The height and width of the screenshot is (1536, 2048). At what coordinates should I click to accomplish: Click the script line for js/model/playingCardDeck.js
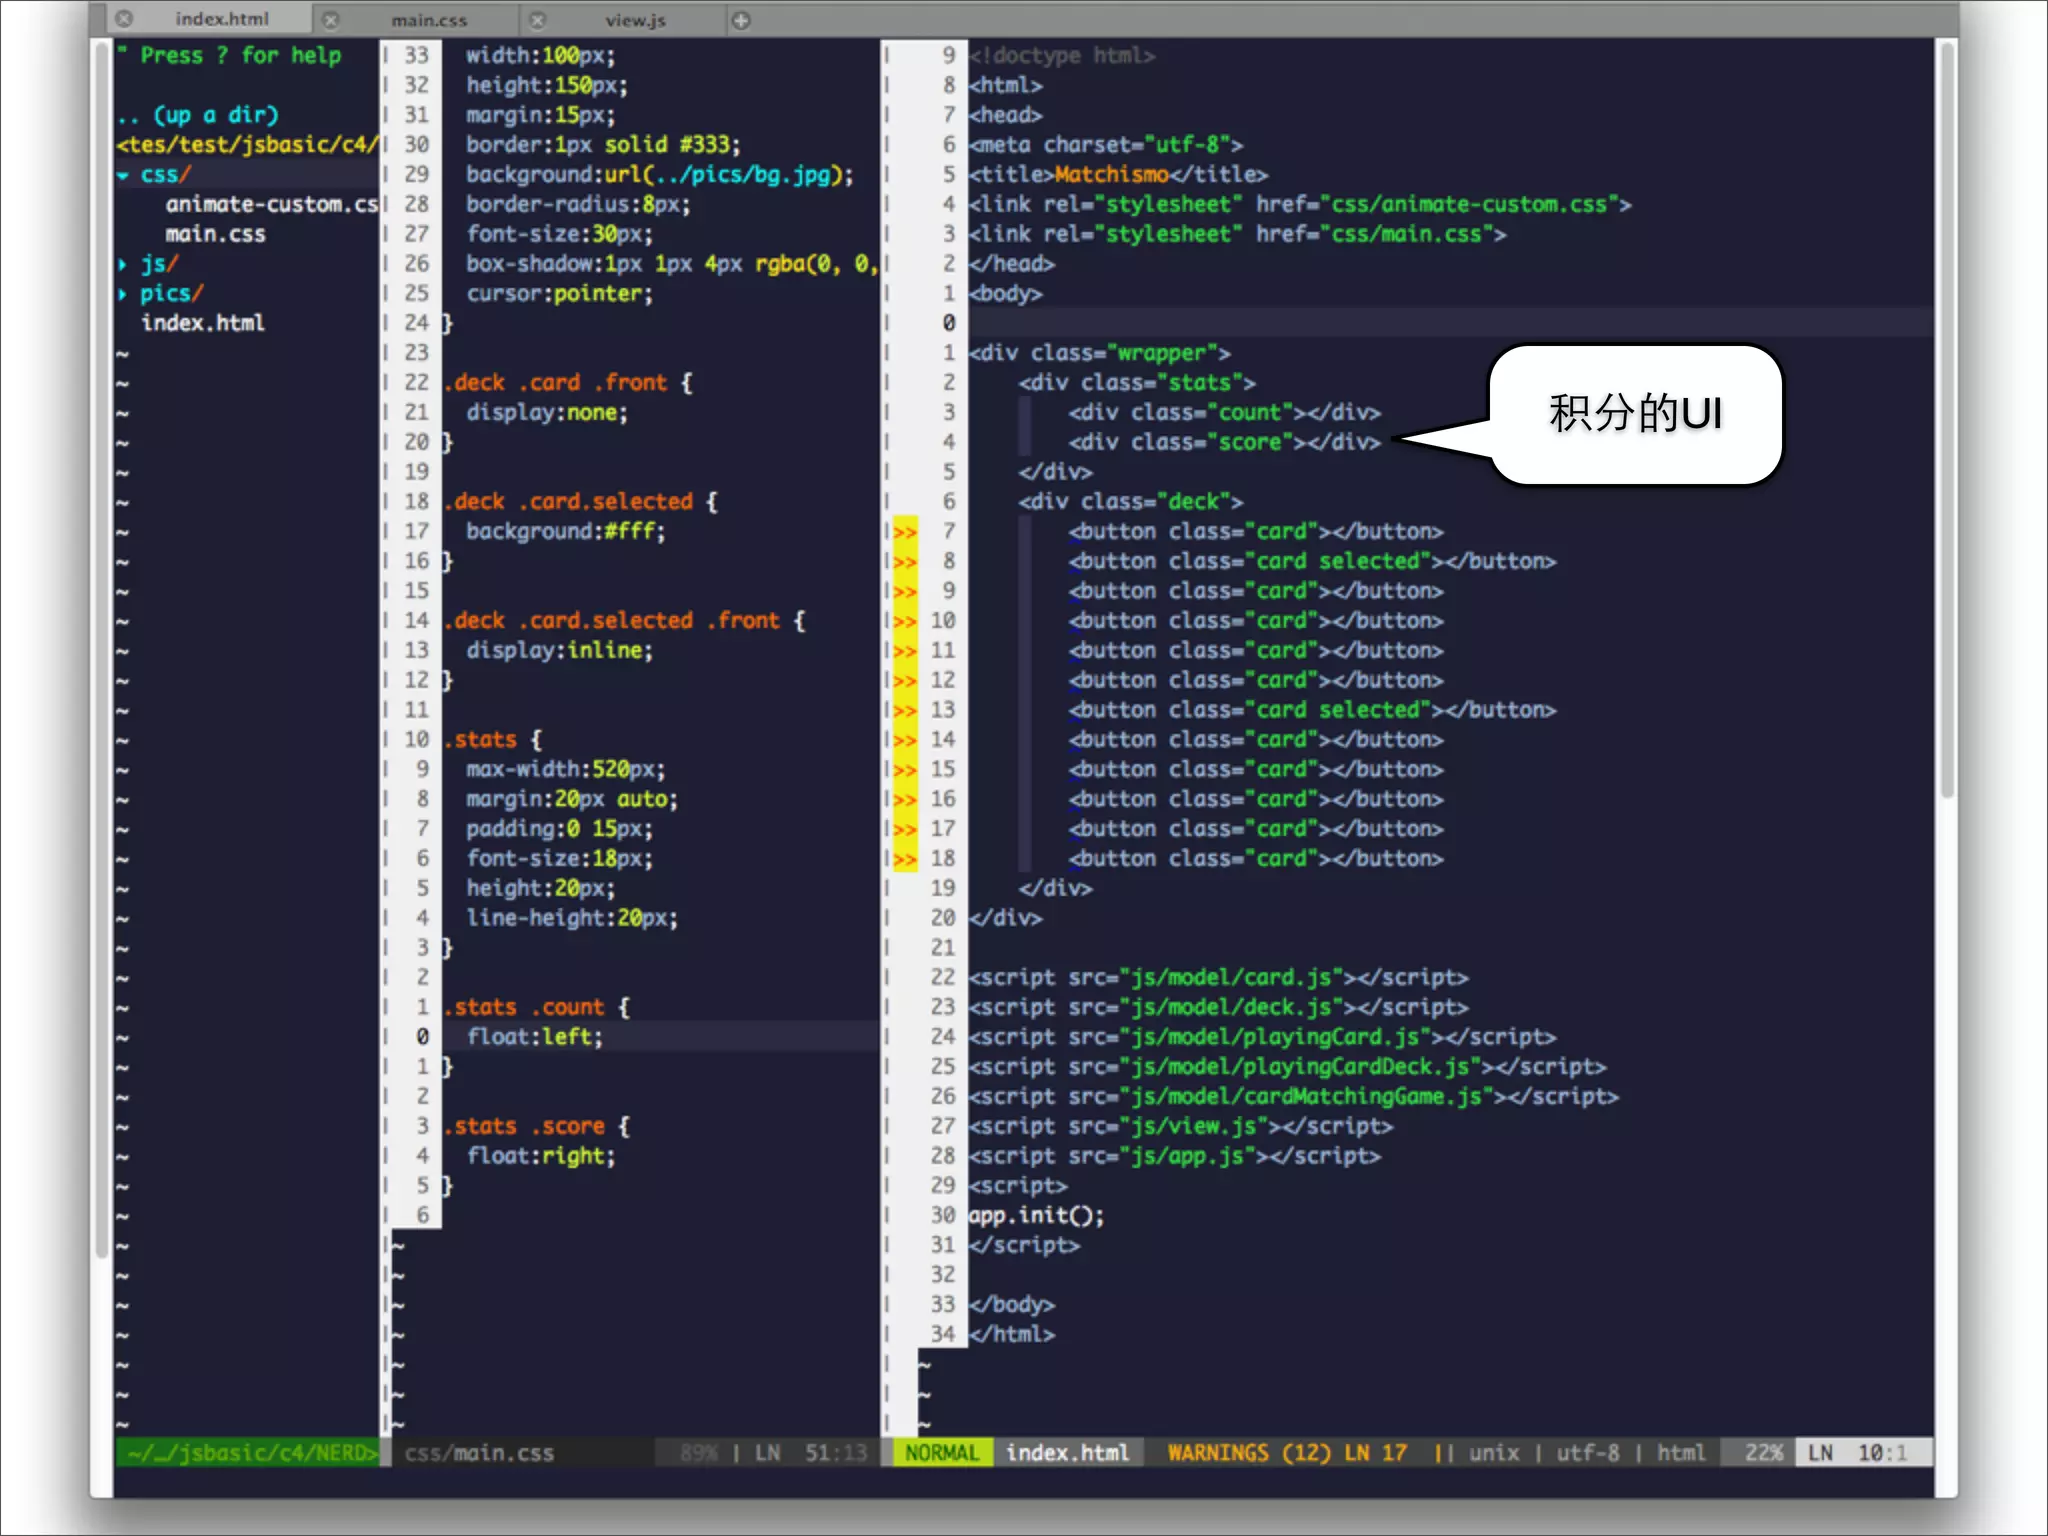click(1287, 1067)
